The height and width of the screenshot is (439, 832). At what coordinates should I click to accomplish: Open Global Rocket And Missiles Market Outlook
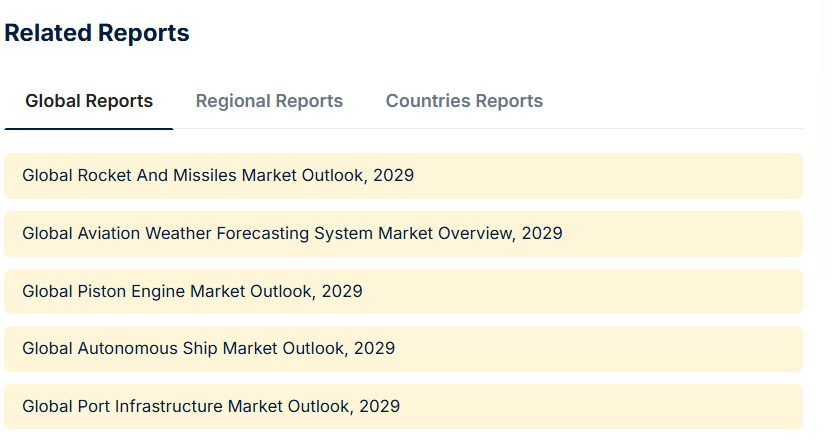(218, 176)
